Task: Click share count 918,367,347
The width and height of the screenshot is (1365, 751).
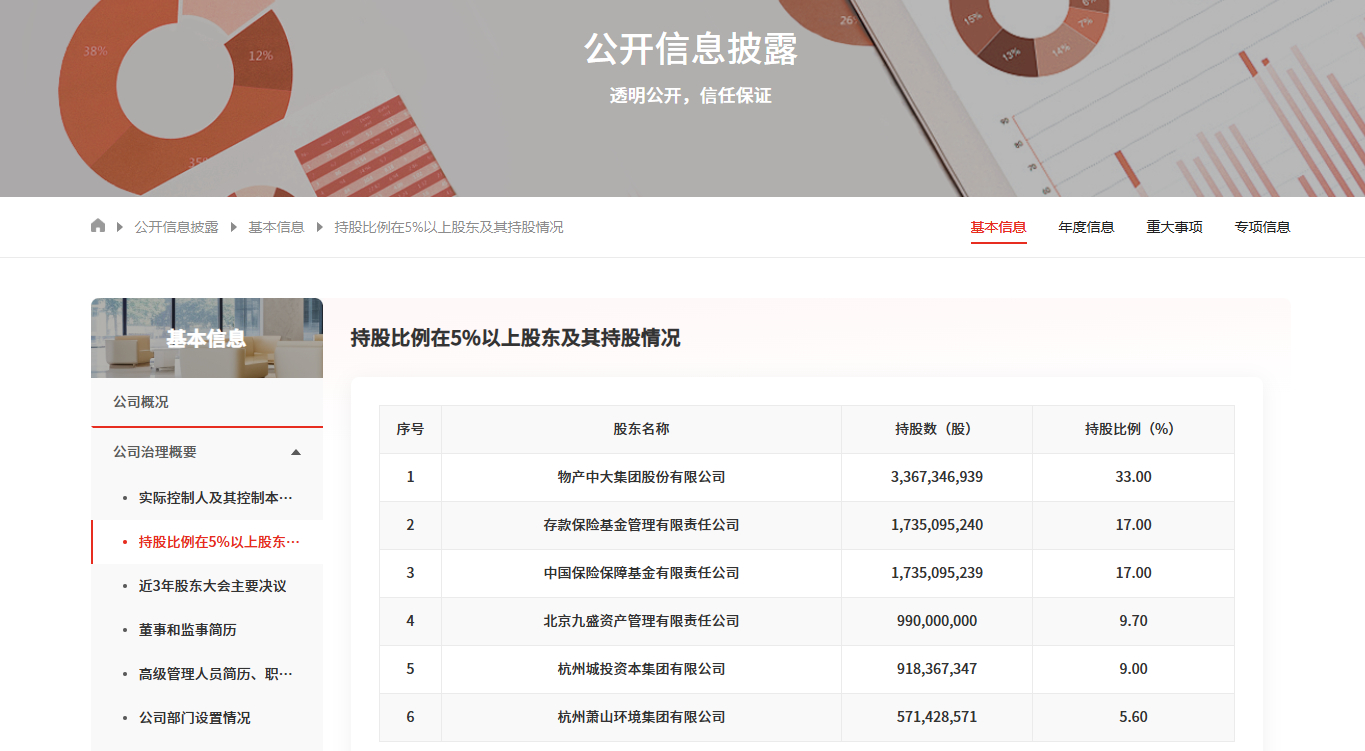Action: click(x=937, y=669)
